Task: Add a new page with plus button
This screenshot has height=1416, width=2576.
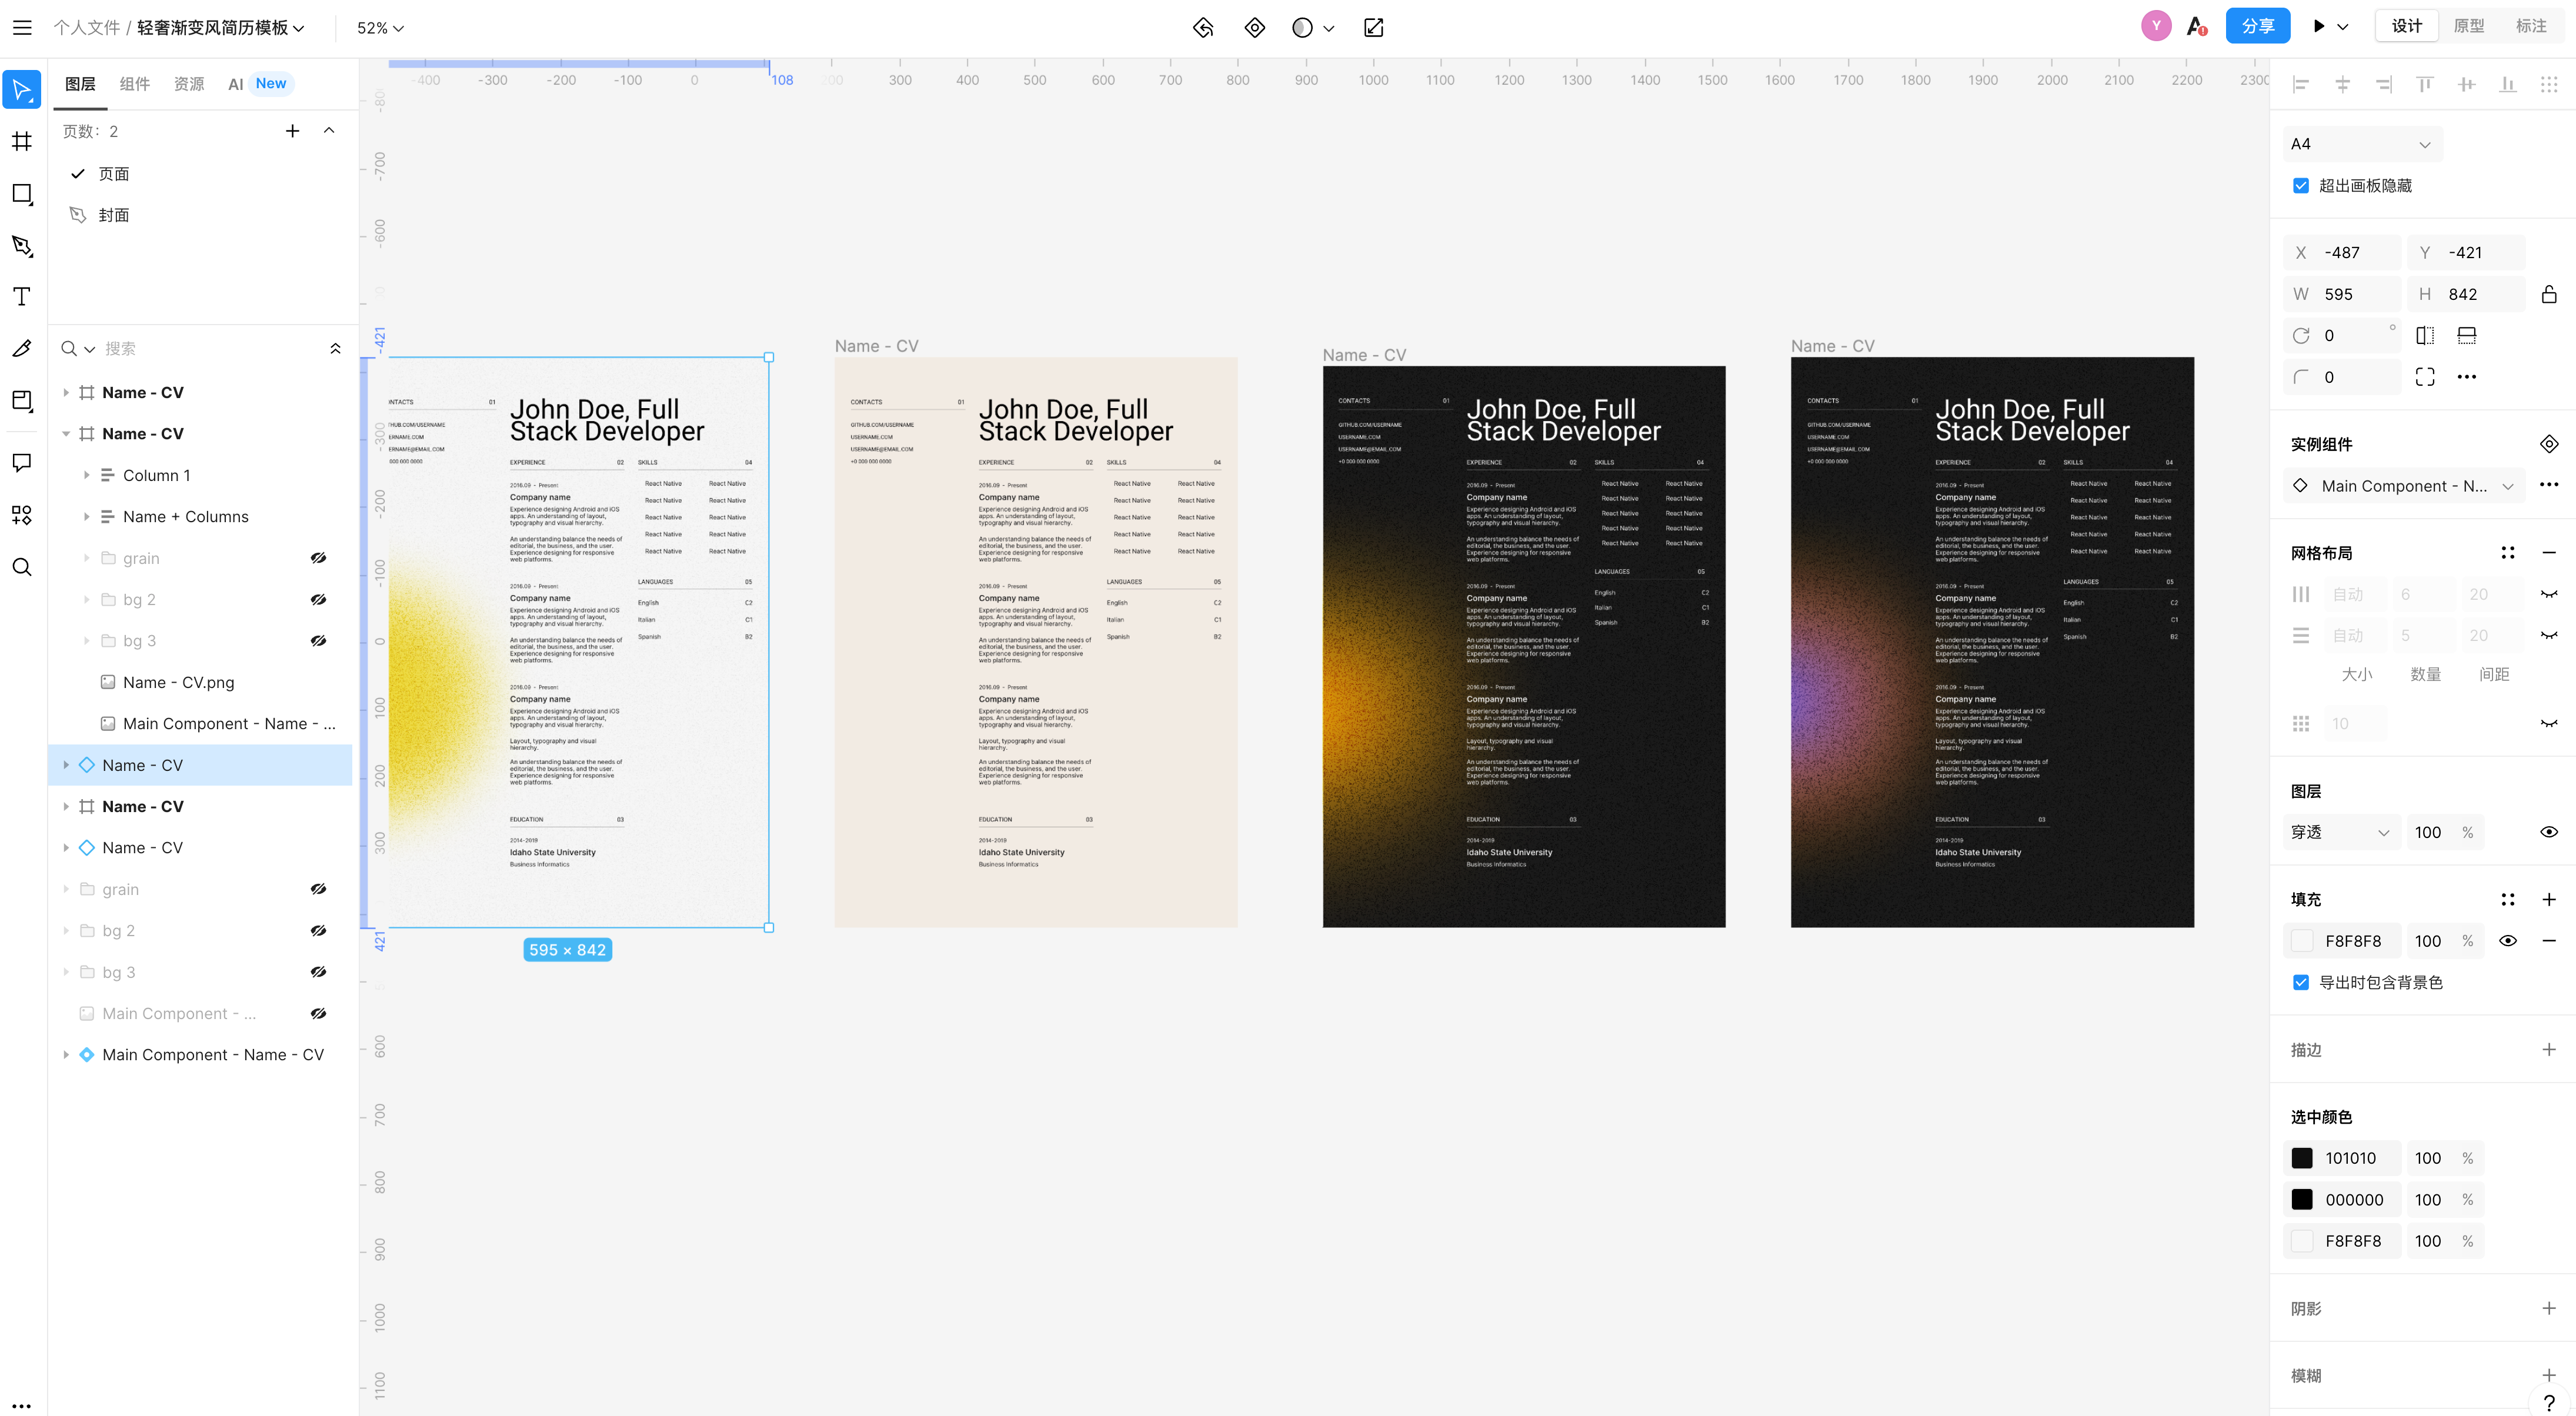Action: (x=292, y=131)
